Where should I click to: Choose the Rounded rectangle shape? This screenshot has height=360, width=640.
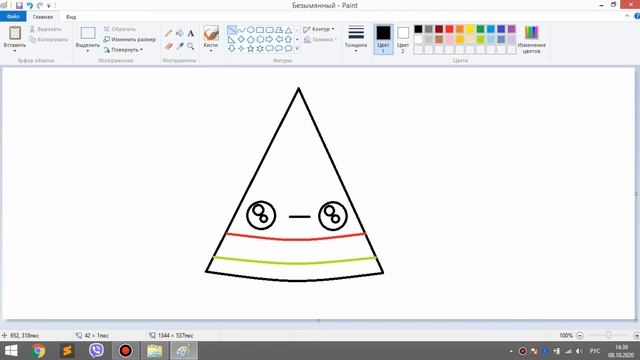pos(269,30)
